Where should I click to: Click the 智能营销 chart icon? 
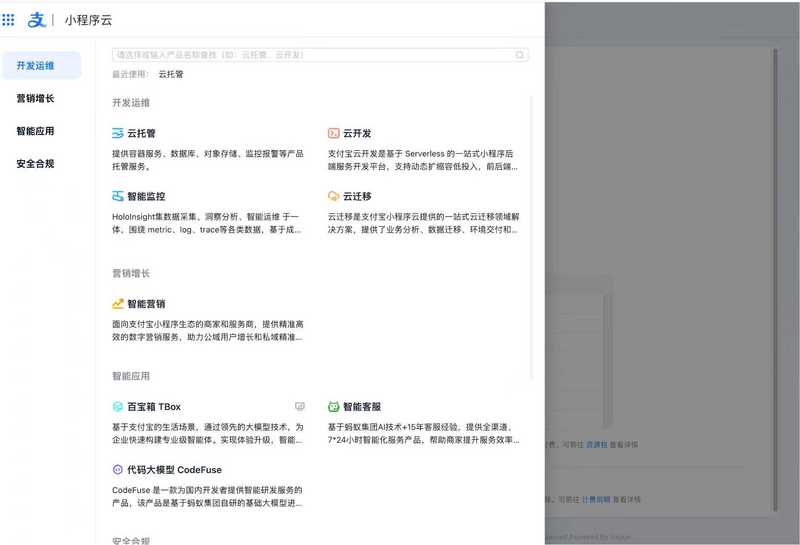tap(118, 304)
